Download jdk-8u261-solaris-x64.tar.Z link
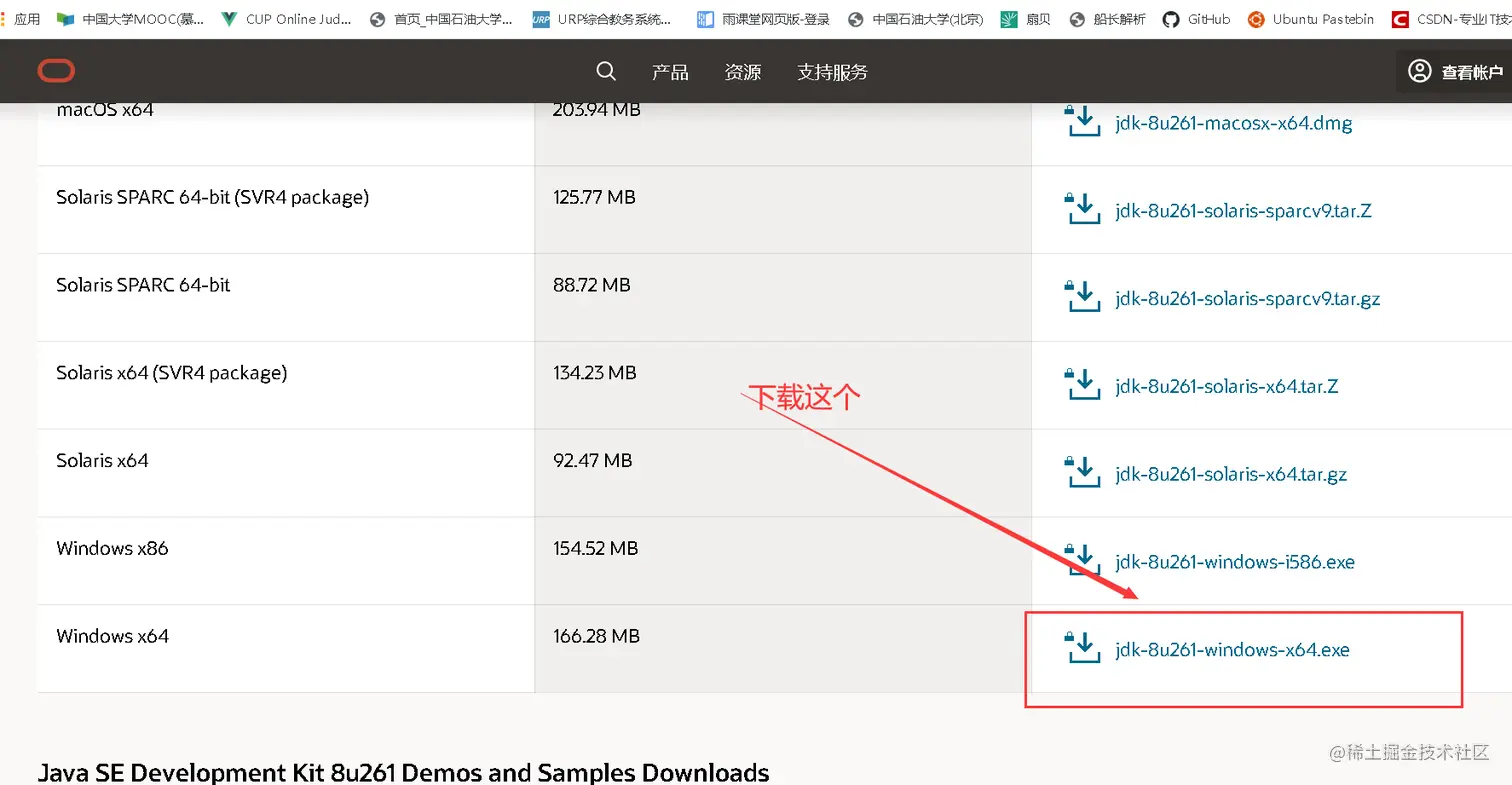1512x785 pixels. pyautogui.click(x=1227, y=386)
